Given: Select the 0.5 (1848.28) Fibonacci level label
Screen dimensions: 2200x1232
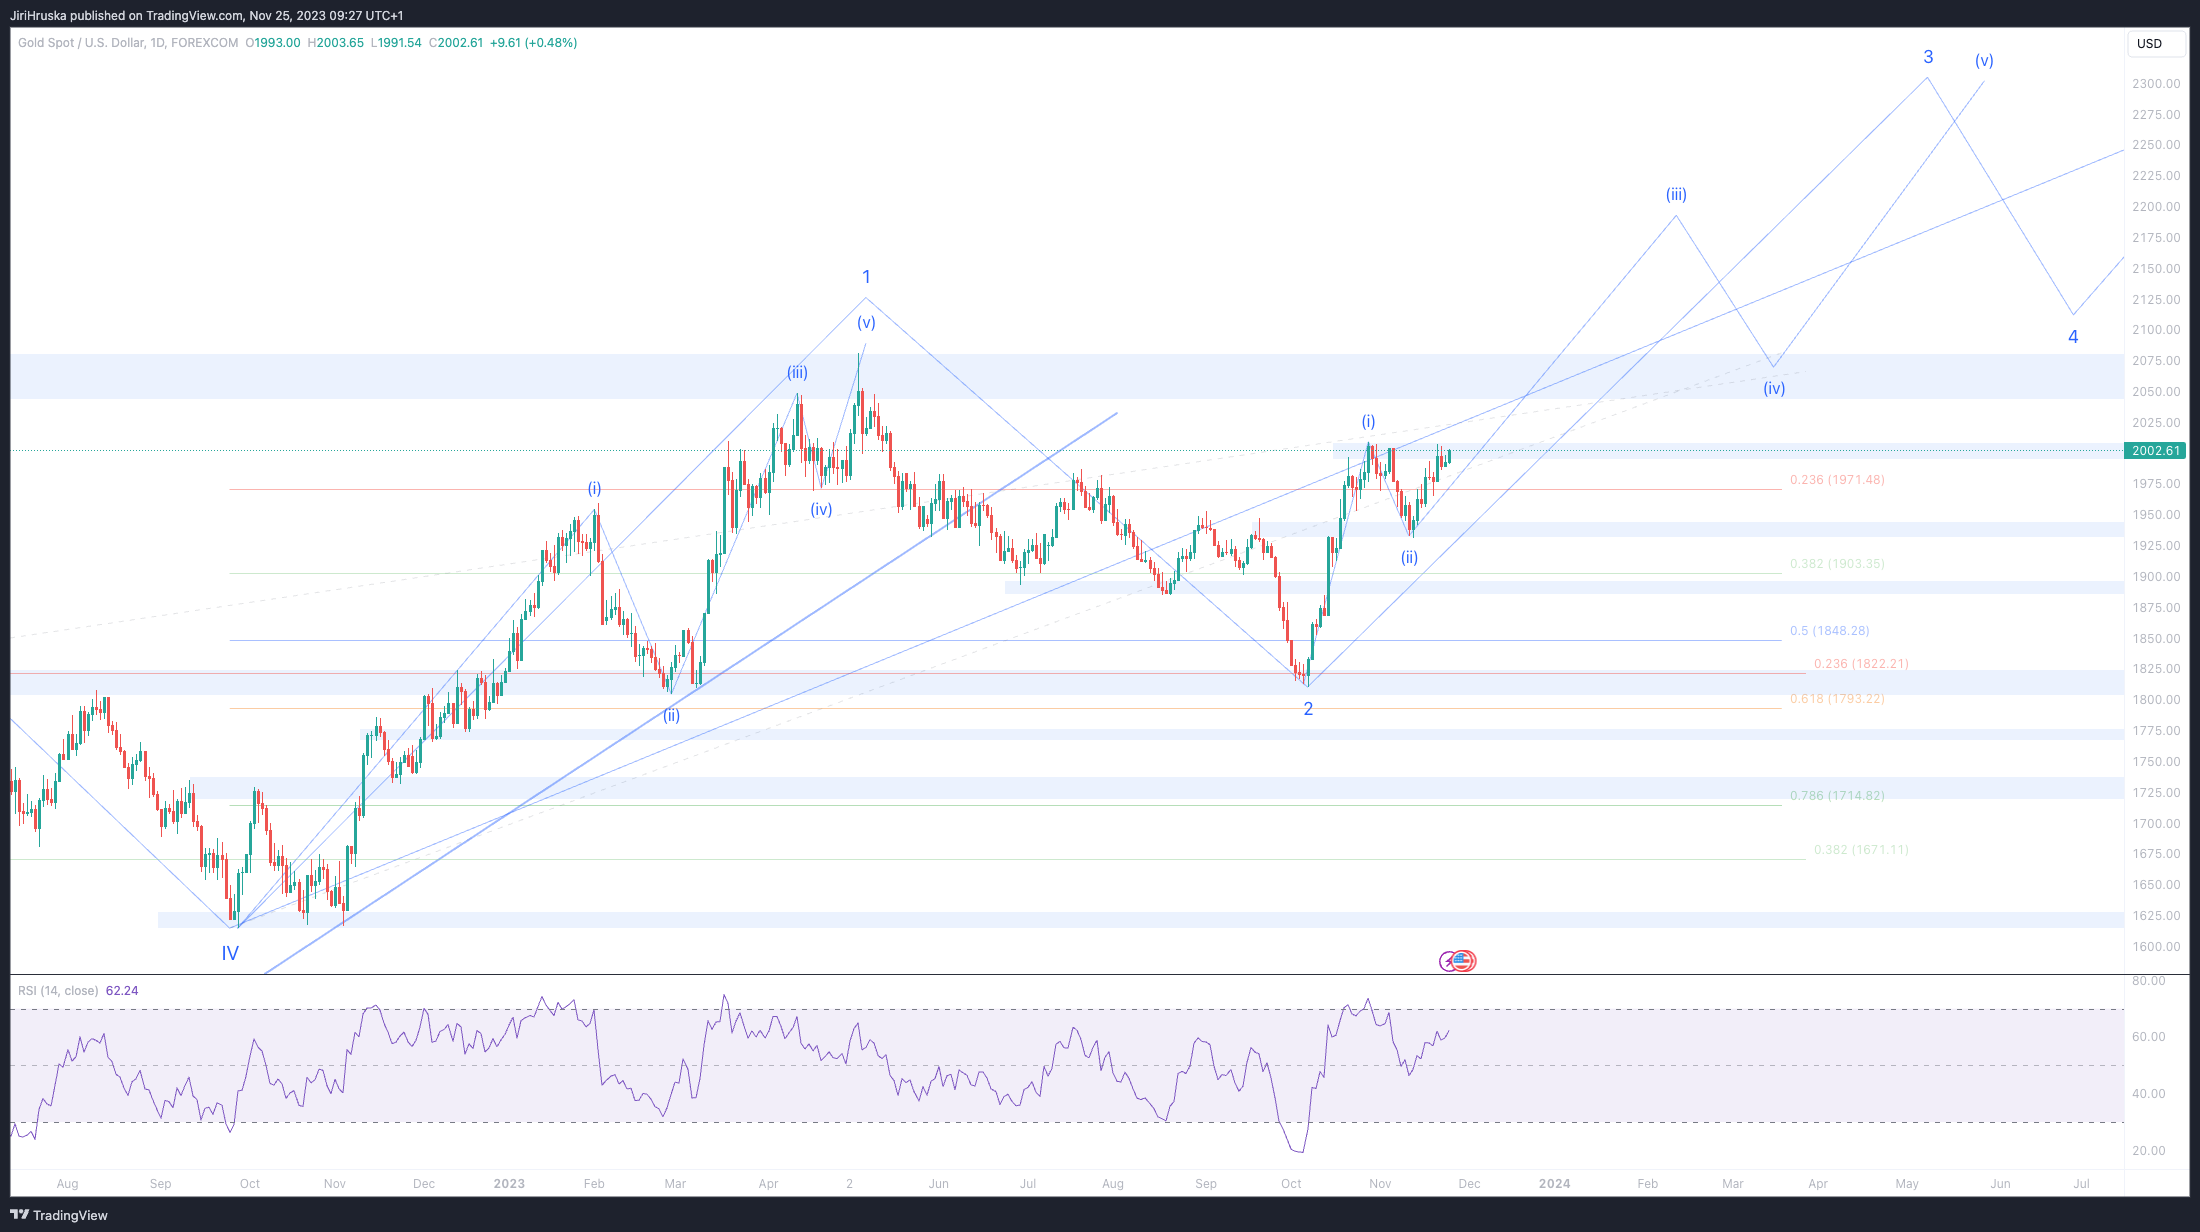Looking at the screenshot, I should [1829, 631].
